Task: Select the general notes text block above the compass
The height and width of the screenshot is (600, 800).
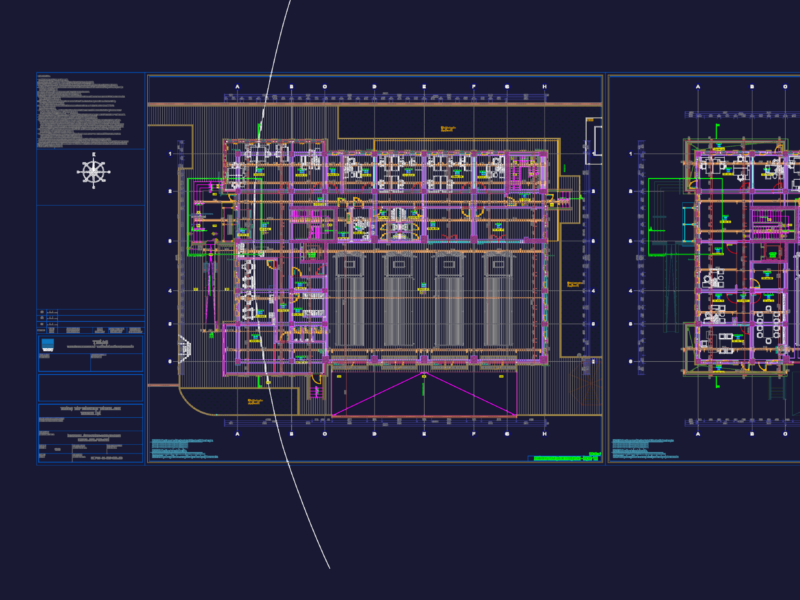Action: [83, 111]
